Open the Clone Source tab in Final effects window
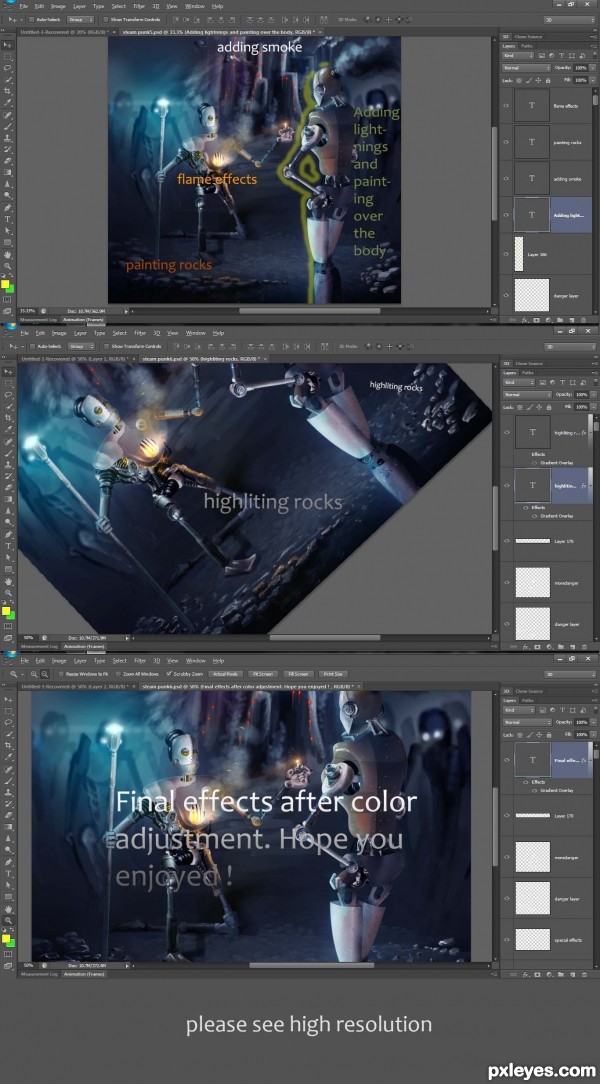600x1084 pixels. pyautogui.click(x=529, y=691)
